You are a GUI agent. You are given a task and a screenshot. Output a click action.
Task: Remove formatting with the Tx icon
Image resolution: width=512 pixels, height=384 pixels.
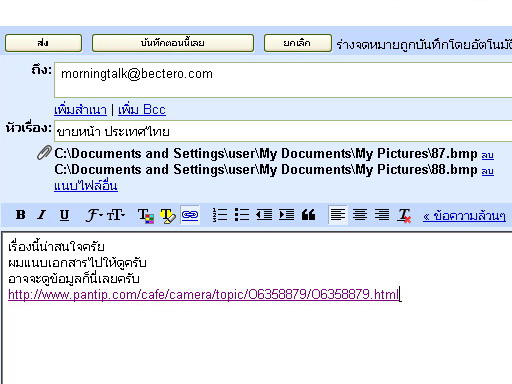click(404, 216)
